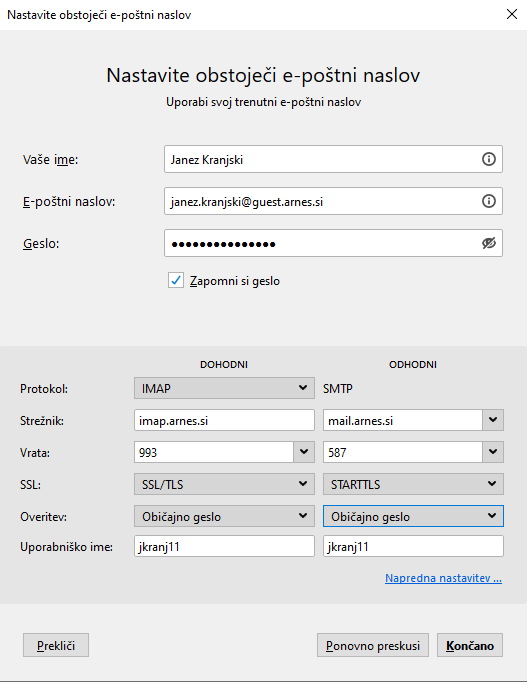The image size is (527, 682).
Task: Click the Ponovno preskusi button
Action: [373, 645]
